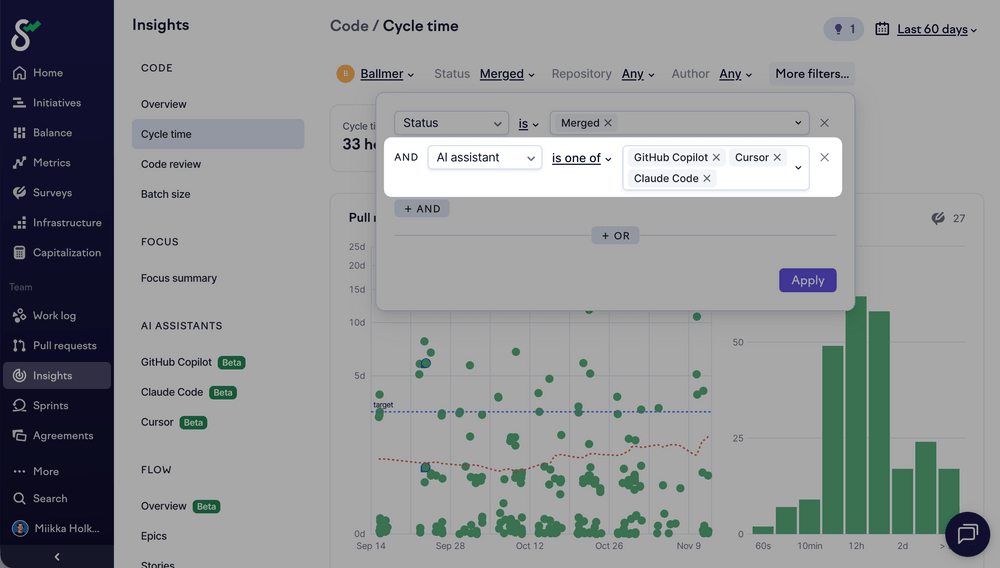Collapse the left sidebar
Viewport: 1000px width, 568px height.
click(x=56, y=556)
